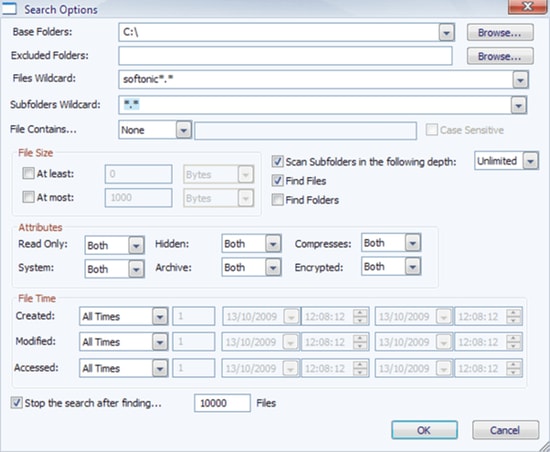Confirm settings with OK button

[x=424, y=430]
